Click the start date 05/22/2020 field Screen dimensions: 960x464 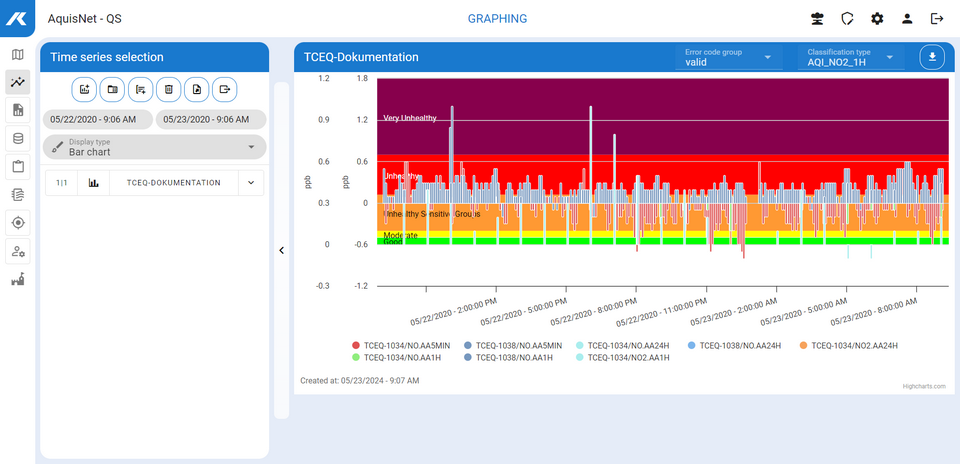pos(98,119)
